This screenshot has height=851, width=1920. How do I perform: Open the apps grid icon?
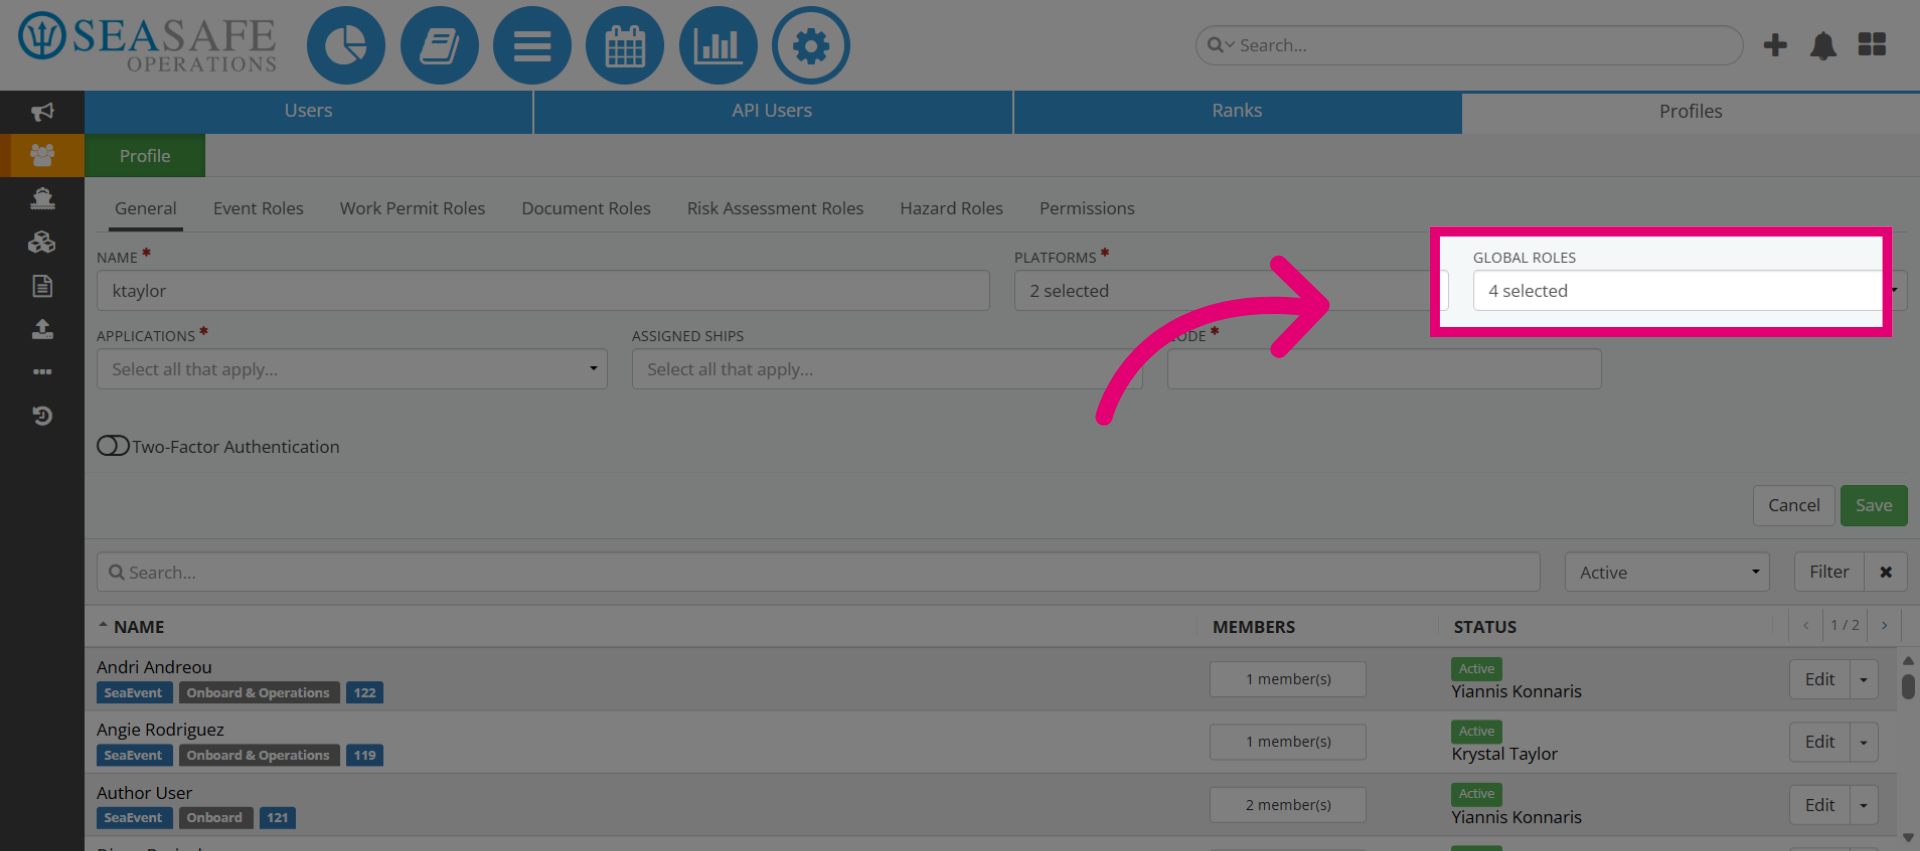point(1872,45)
